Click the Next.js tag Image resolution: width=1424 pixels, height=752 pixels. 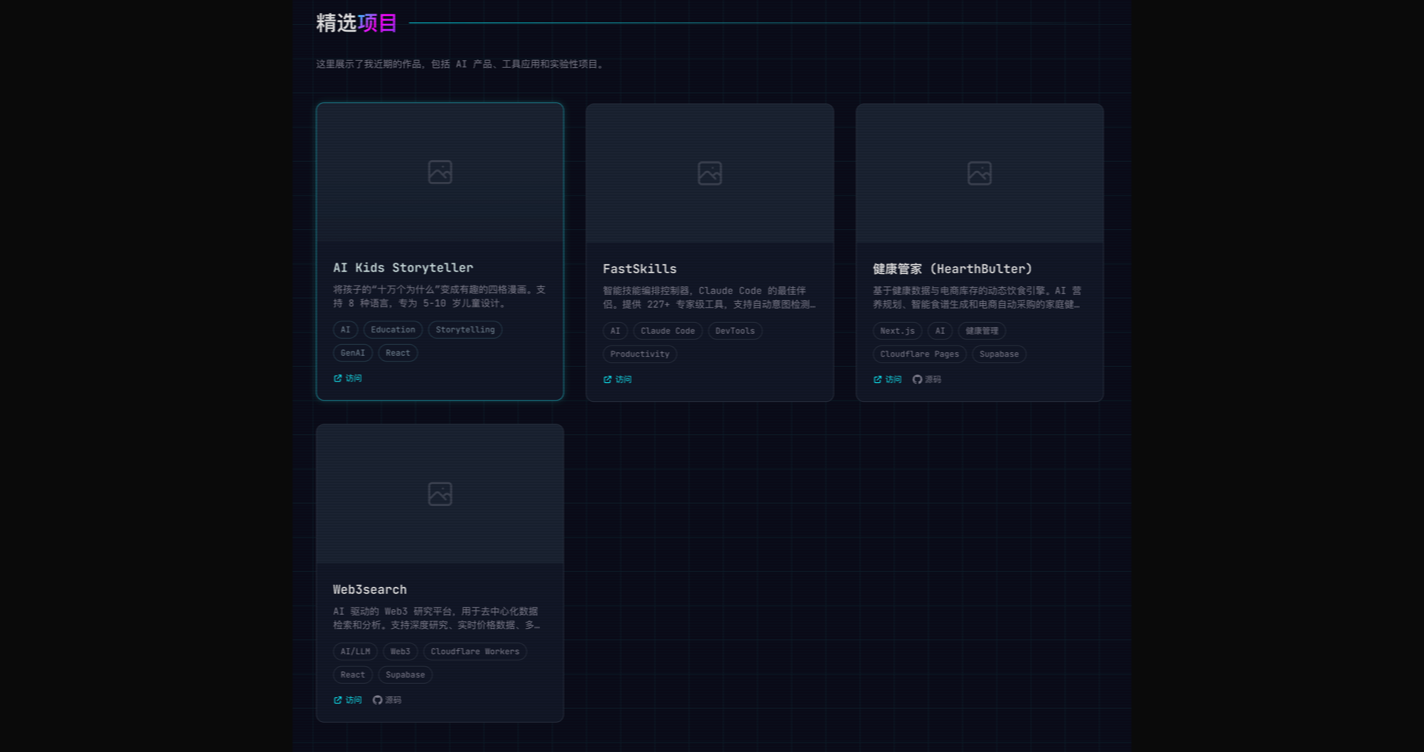pyautogui.click(x=897, y=331)
